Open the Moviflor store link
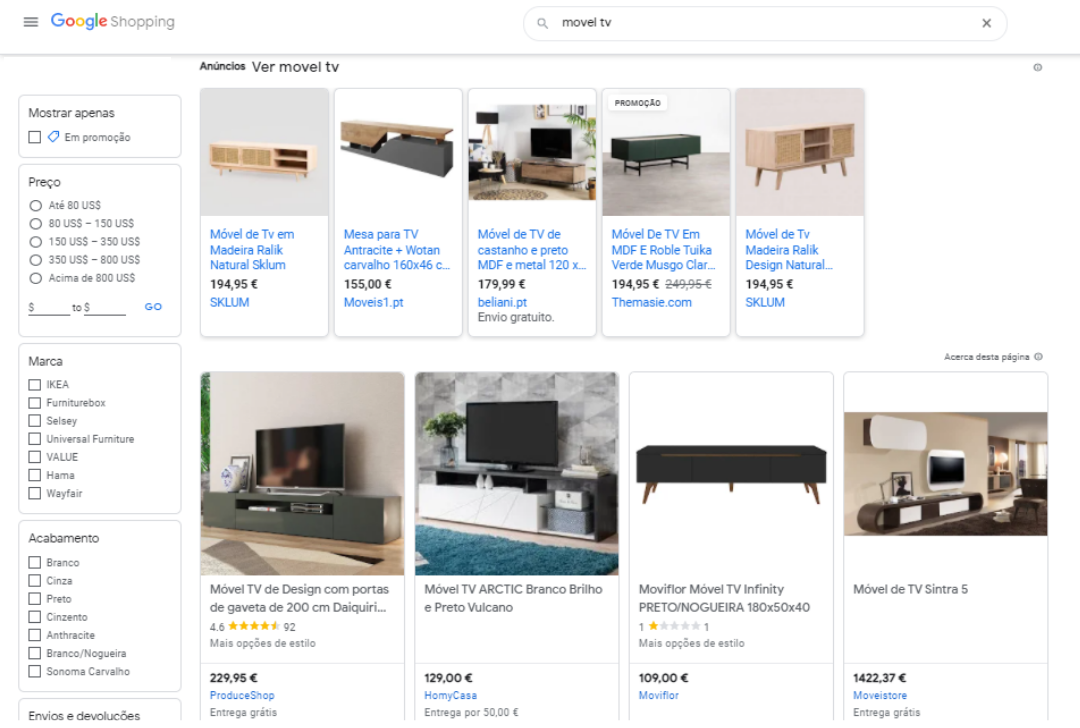This screenshot has height=728, width=1080. pos(659,695)
